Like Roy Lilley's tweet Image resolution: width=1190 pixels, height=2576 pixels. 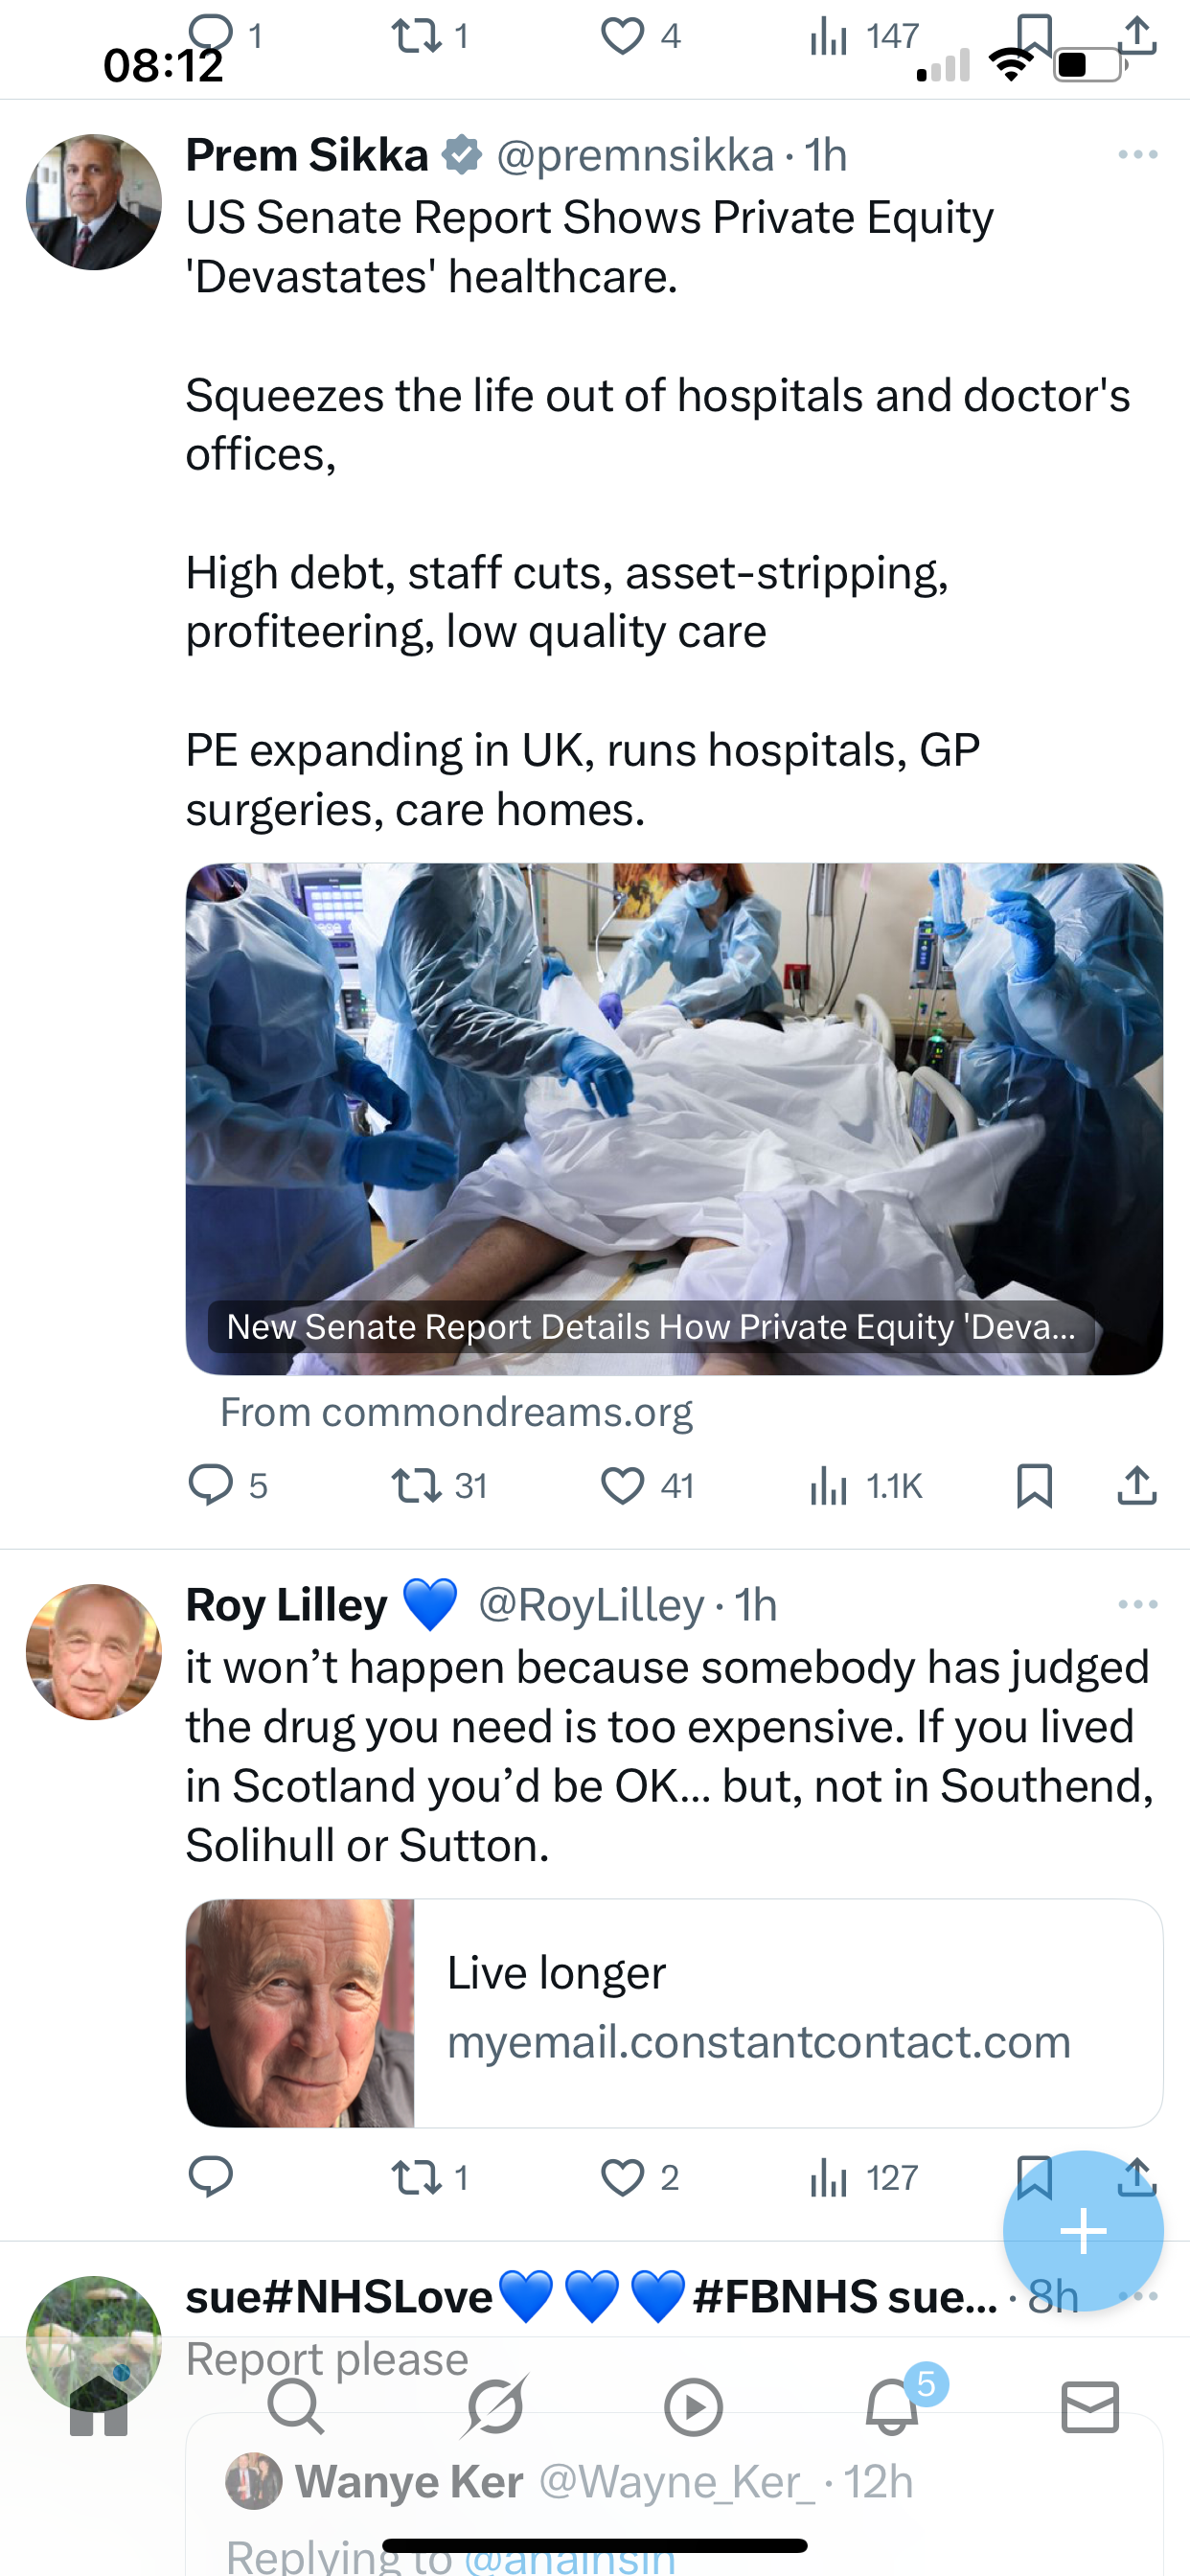[x=622, y=2177]
